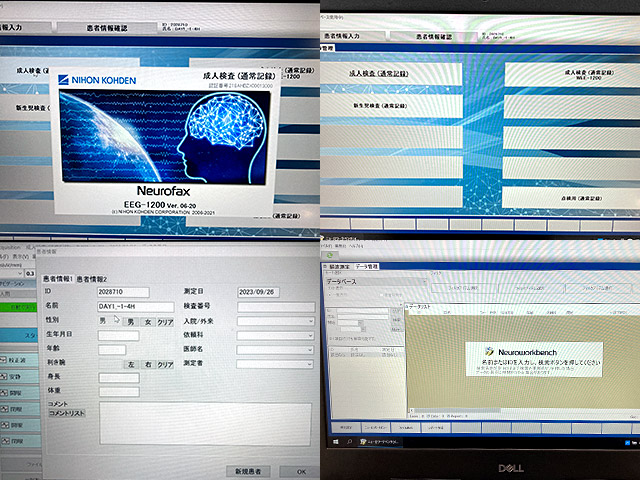This screenshot has height=480, width=640.
Task: Click the 管理 tab in the top-right photo
Action: (328, 48)
